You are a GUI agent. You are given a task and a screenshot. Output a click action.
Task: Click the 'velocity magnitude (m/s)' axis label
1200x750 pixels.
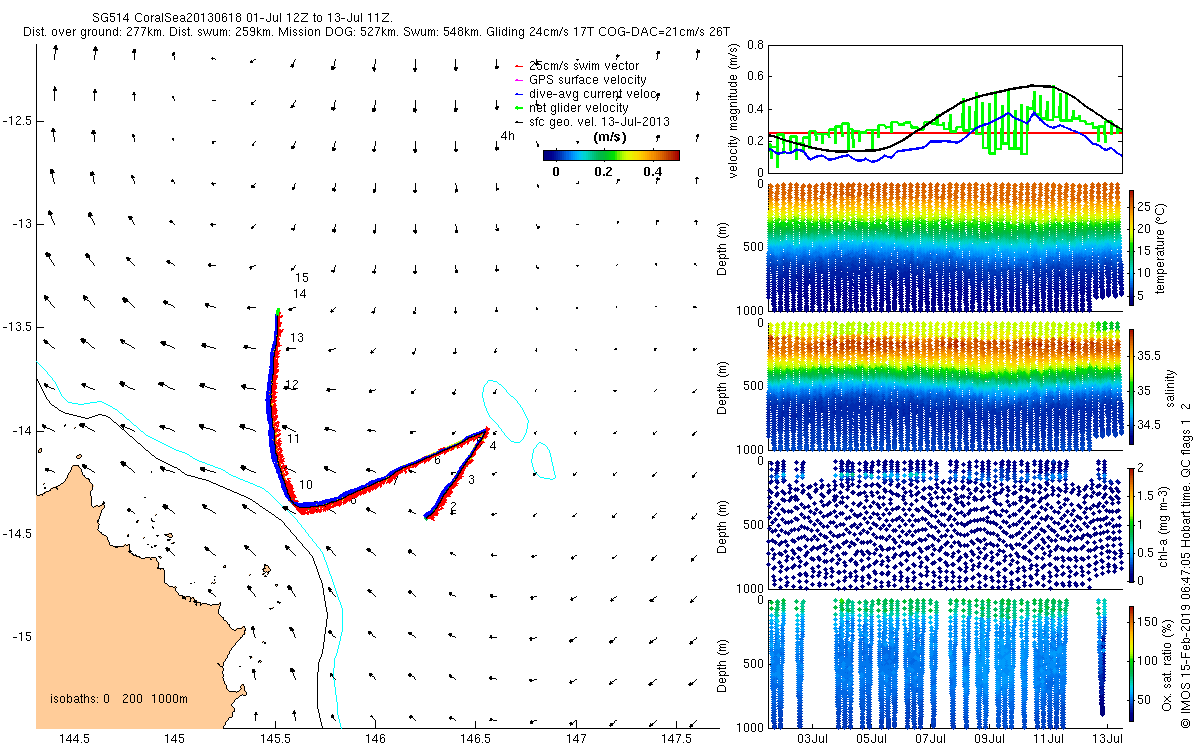point(734,112)
